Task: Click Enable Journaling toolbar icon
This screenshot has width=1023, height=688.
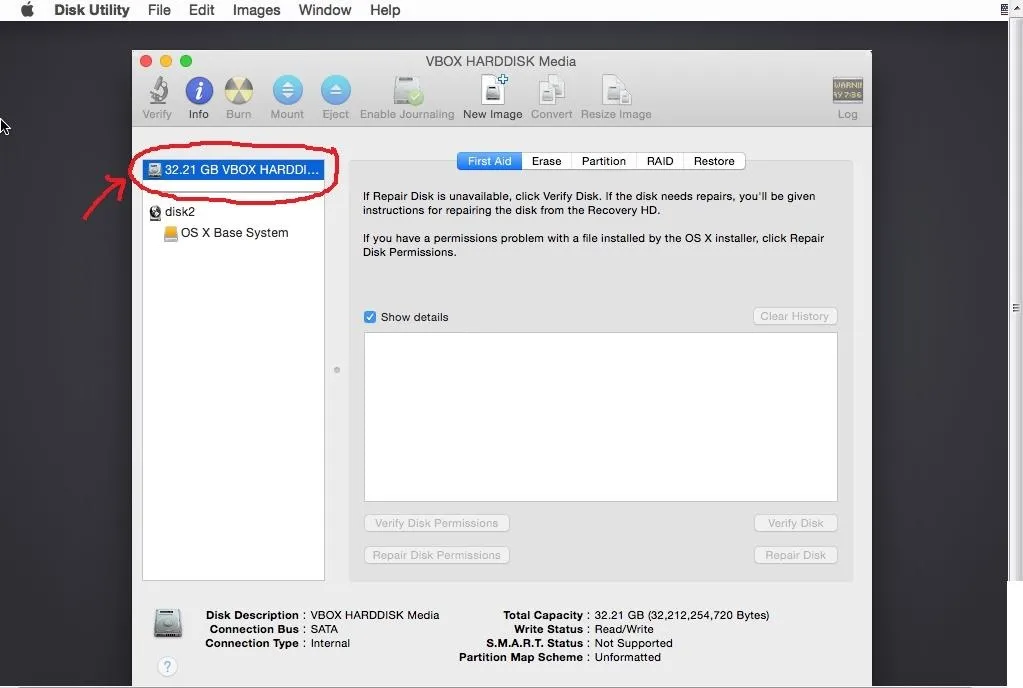Action: click(x=408, y=91)
